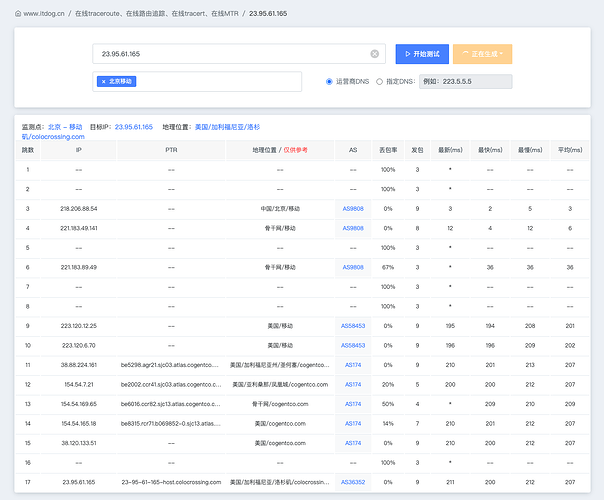The width and height of the screenshot is (604, 500).
Task: Open AS9808 link in hop 3
Action: tap(353, 209)
